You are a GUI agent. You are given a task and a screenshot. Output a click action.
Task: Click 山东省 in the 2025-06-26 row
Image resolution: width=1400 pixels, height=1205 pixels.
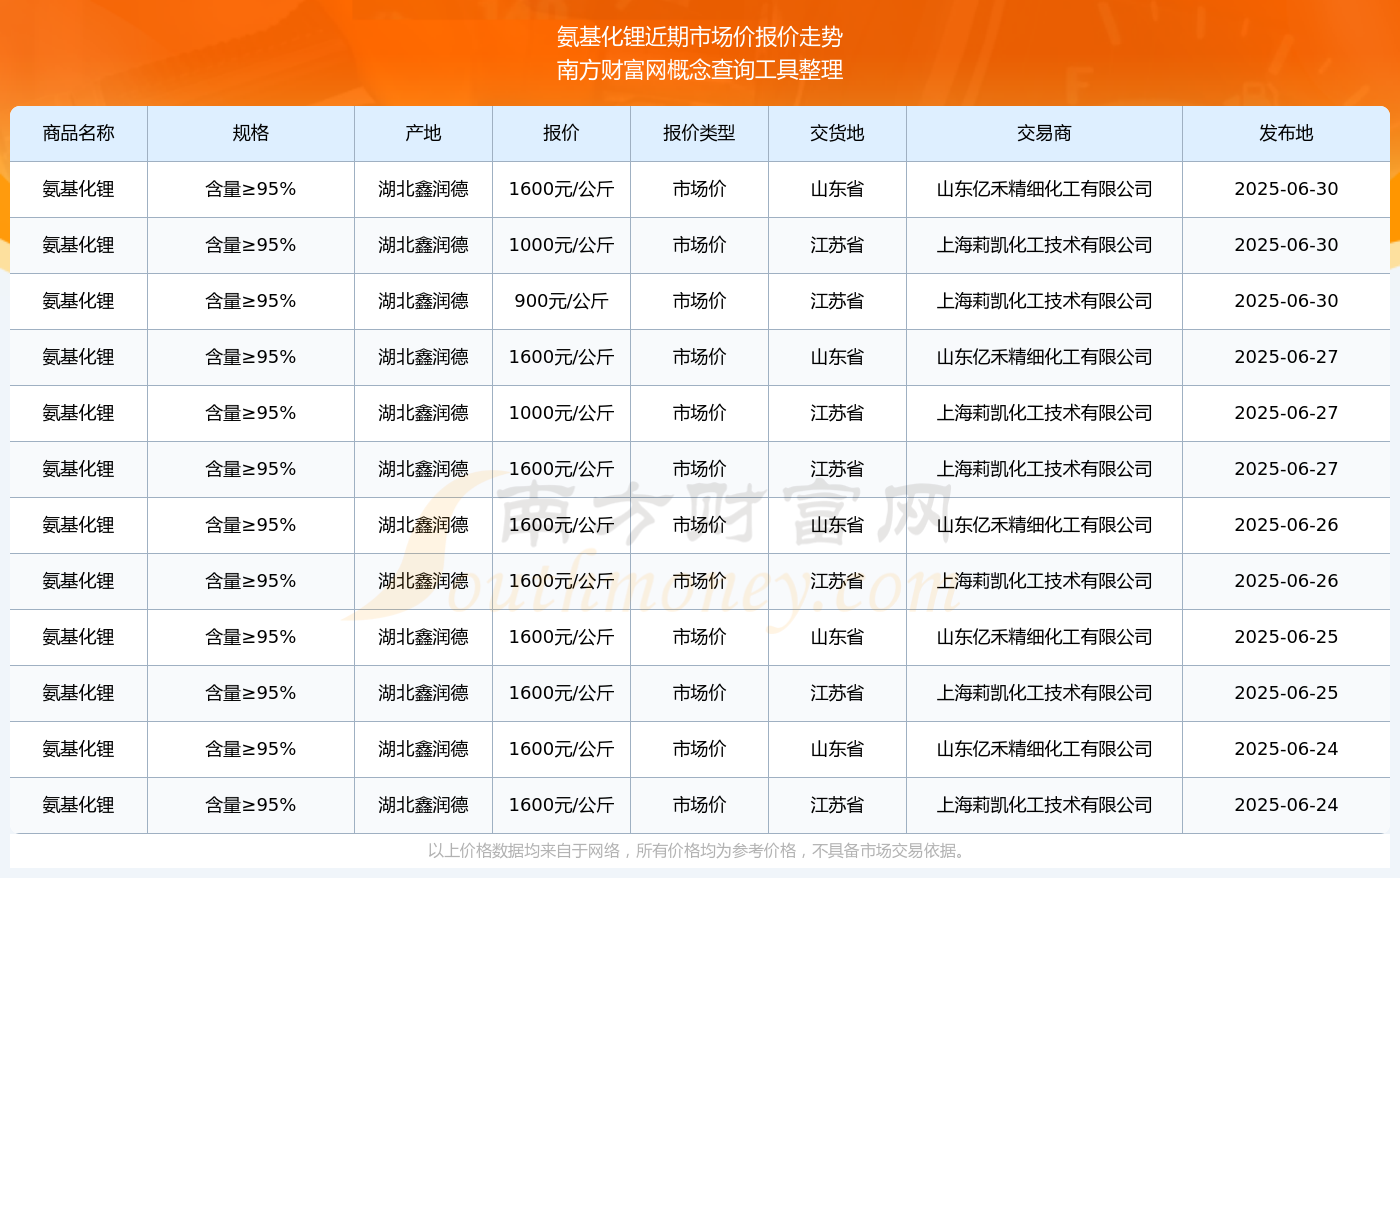coord(837,525)
